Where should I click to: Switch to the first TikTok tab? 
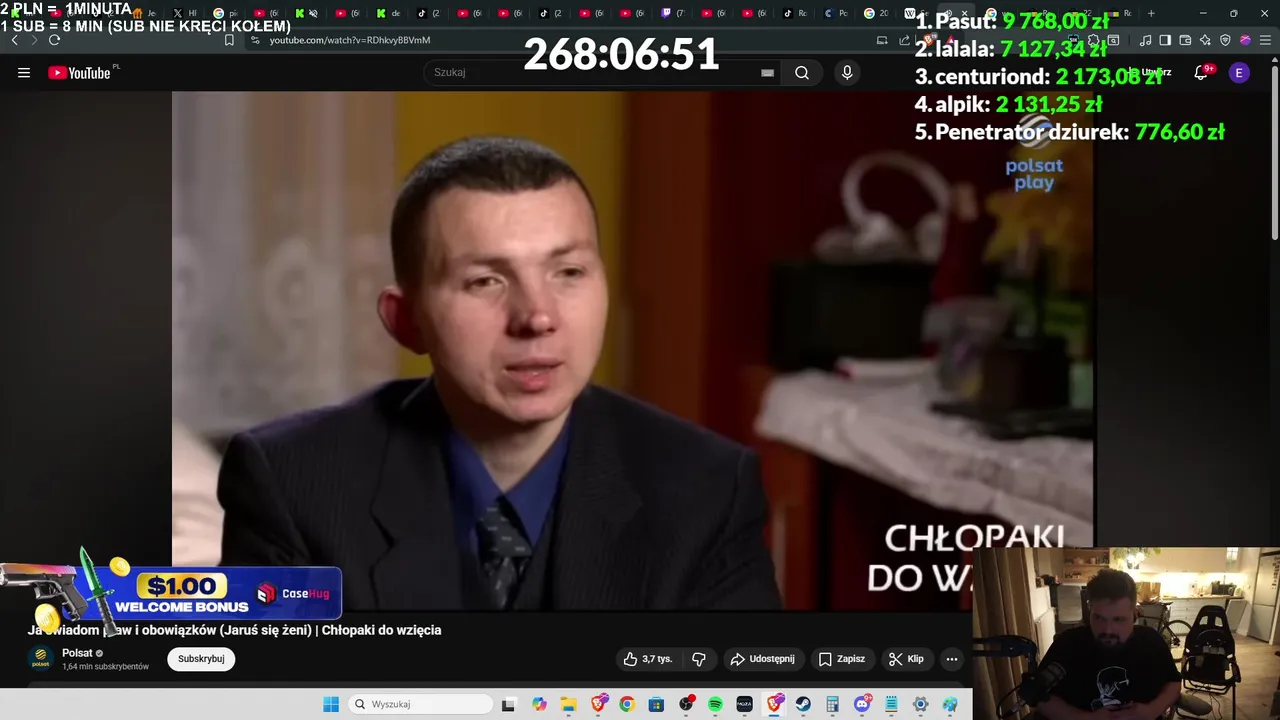point(429,13)
